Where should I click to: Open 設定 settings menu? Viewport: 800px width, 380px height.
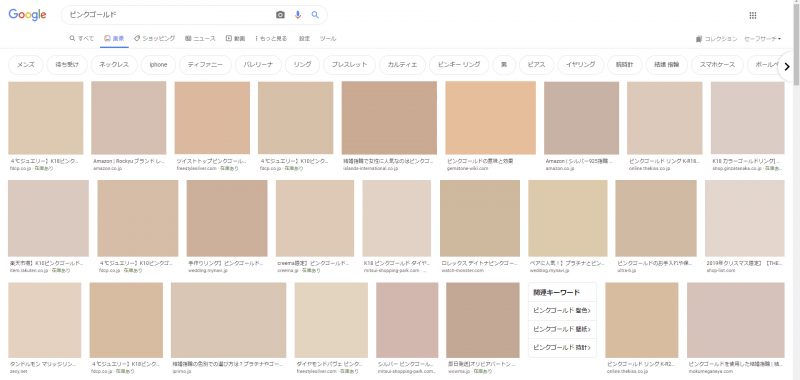[x=305, y=38]
